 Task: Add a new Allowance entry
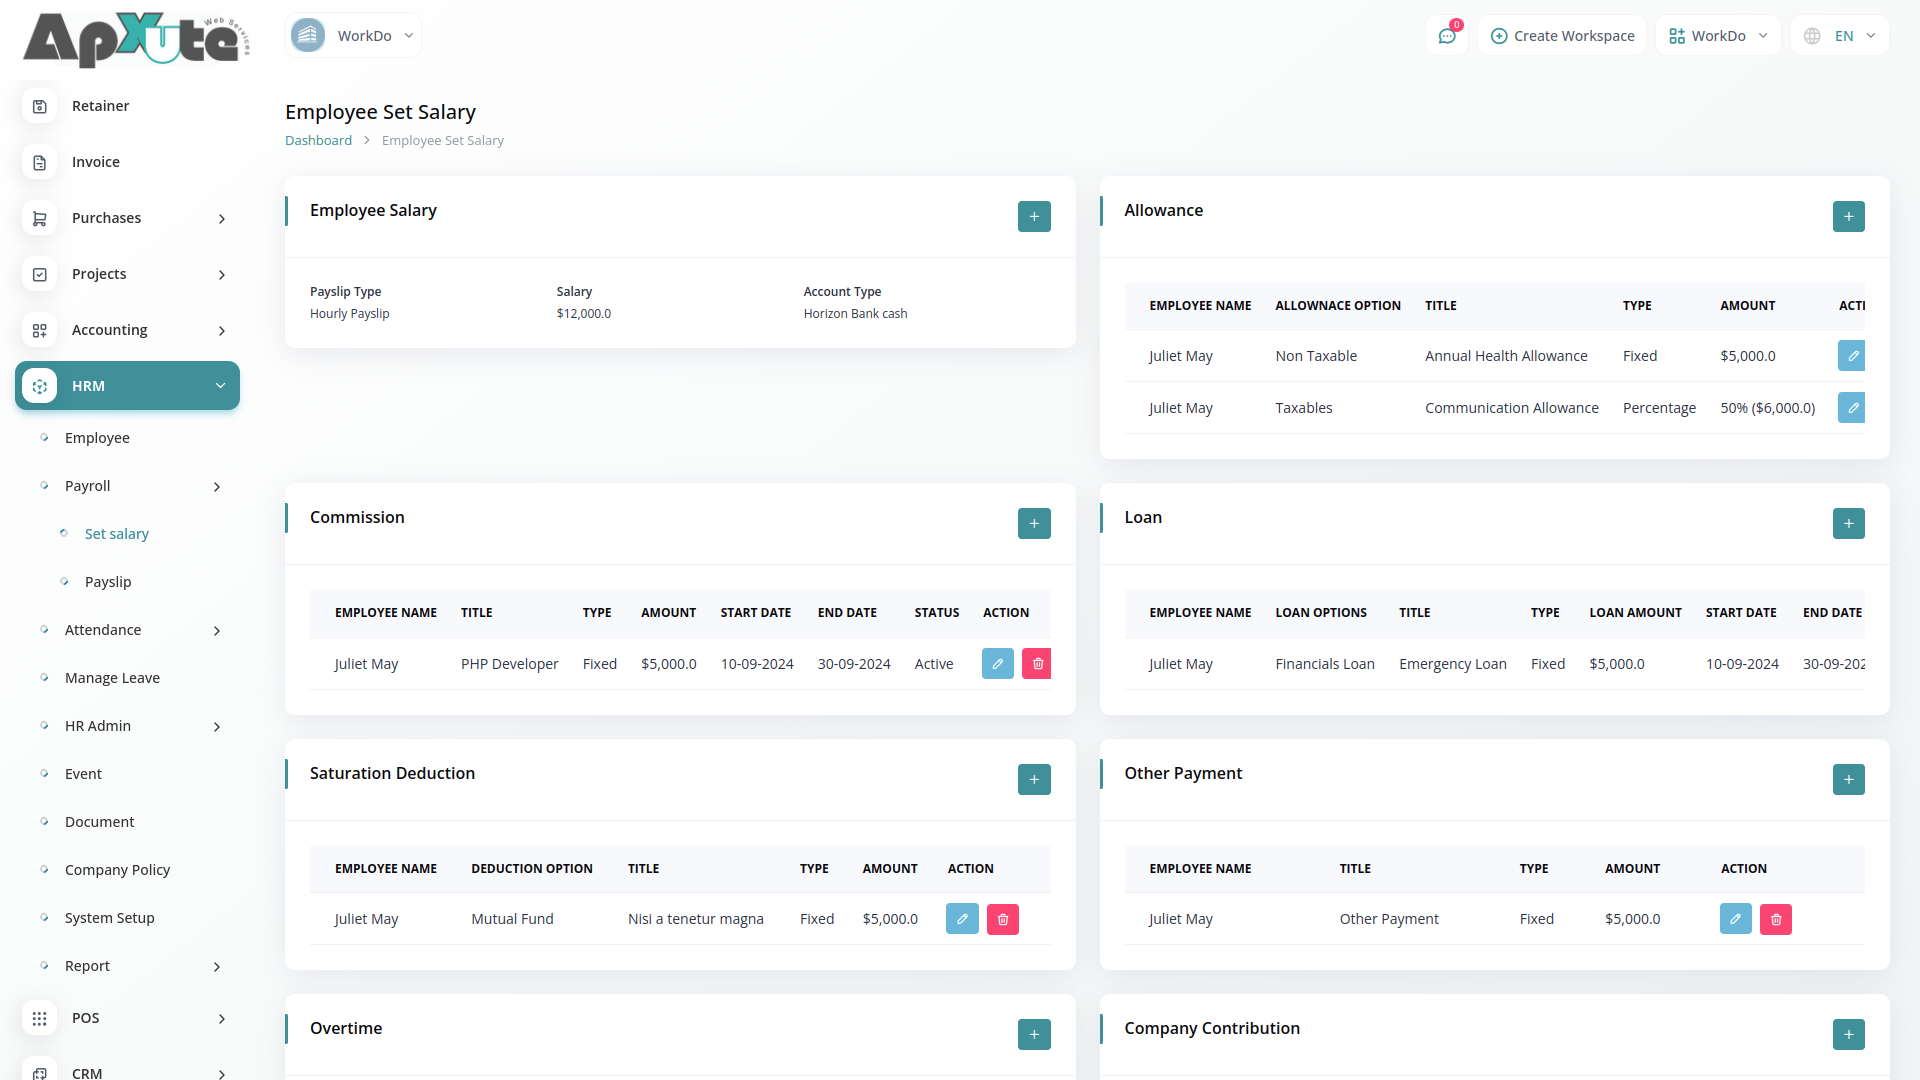coord(1848,217)
